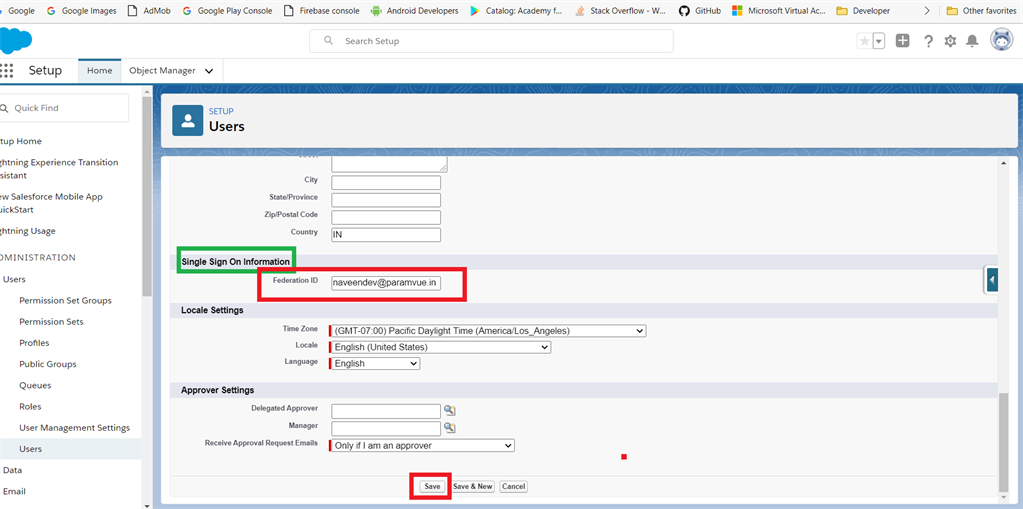The image size is (1023, 509).
Task: Click the Manager input field
Action: [x=386, y=428]
